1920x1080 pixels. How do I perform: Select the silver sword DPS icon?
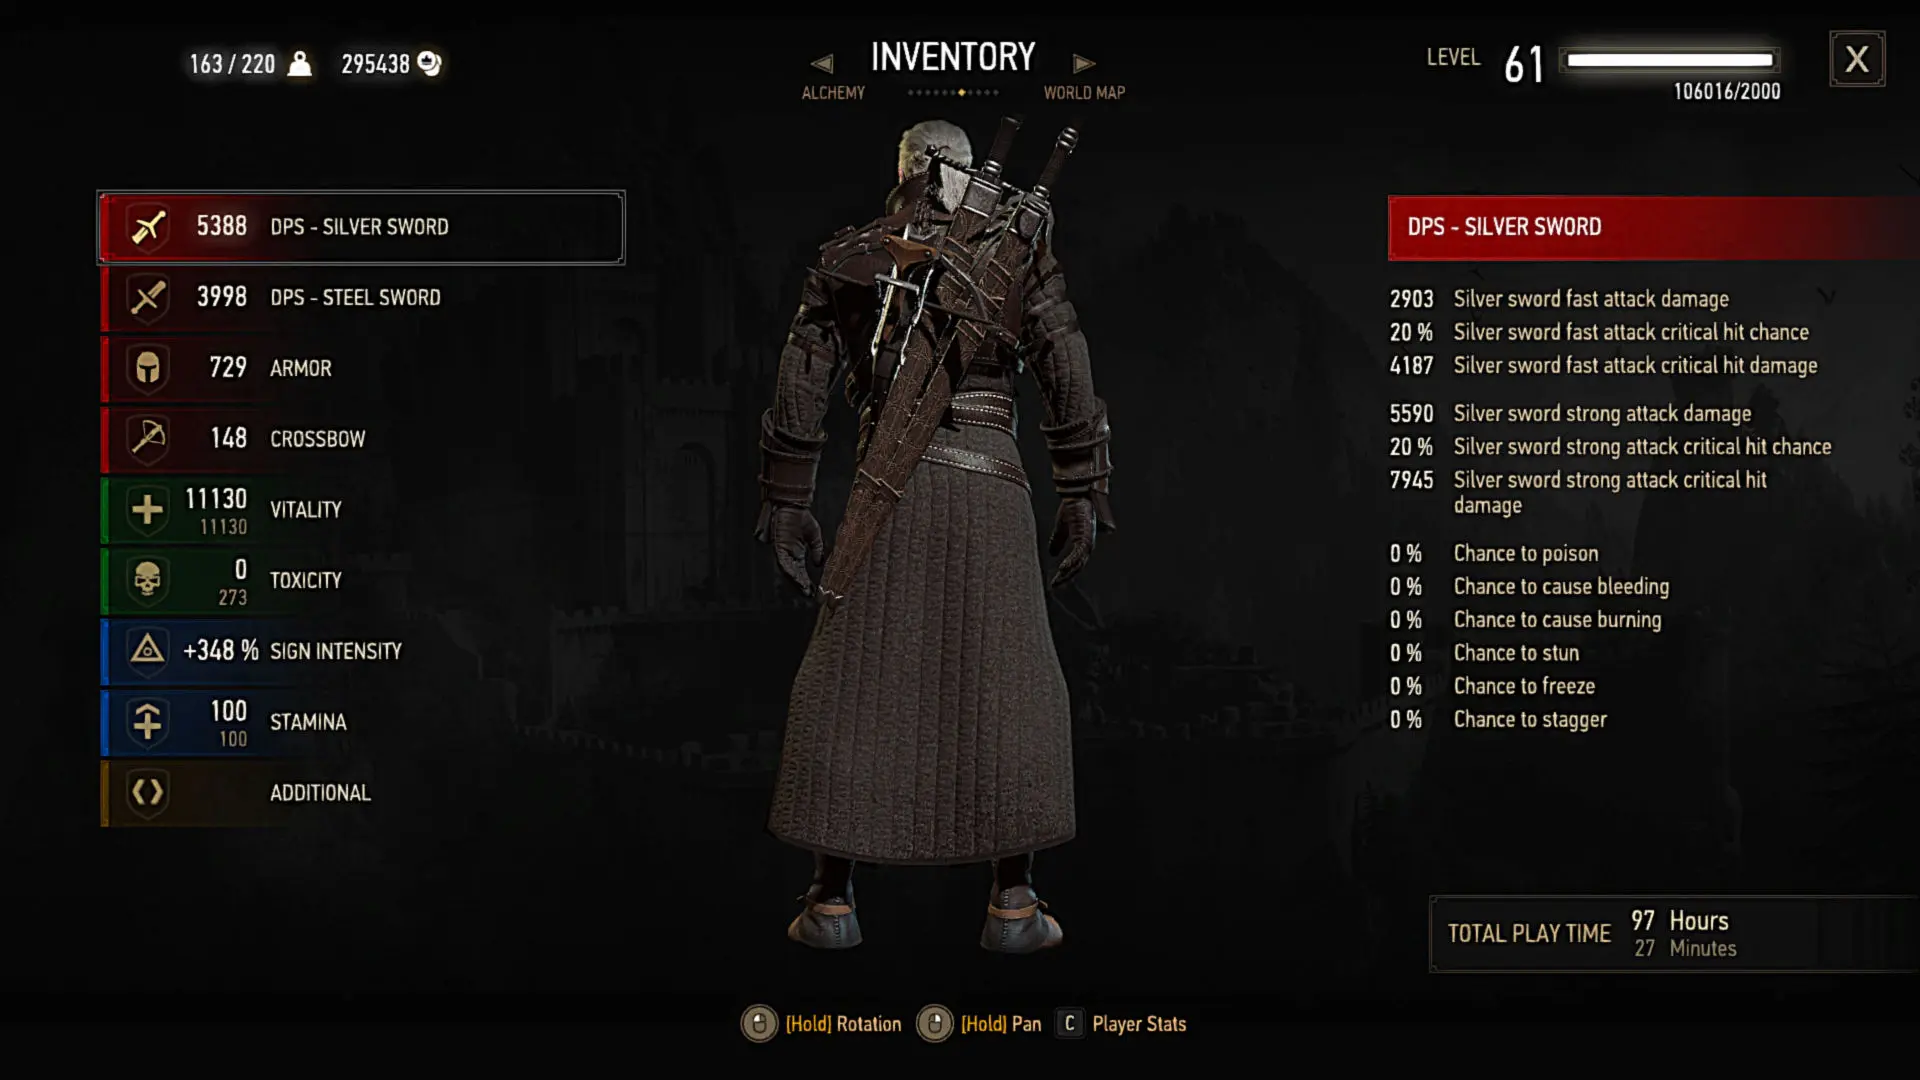click(148, 227)
